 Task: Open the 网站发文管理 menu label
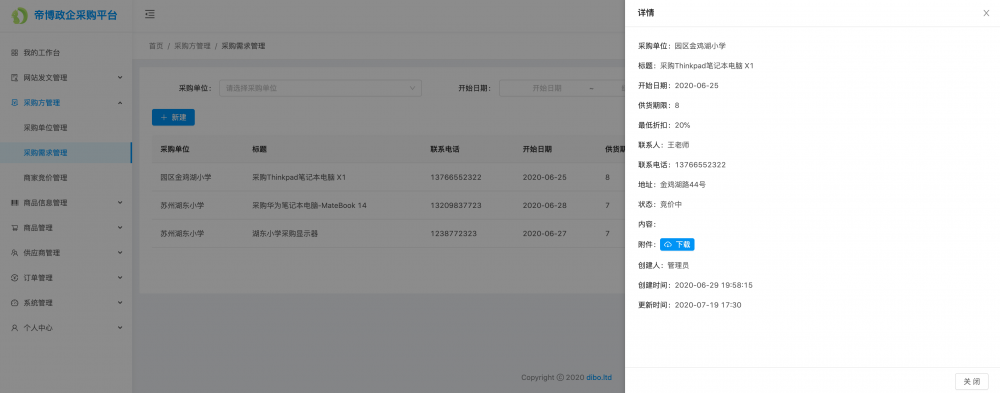[45, 78]
